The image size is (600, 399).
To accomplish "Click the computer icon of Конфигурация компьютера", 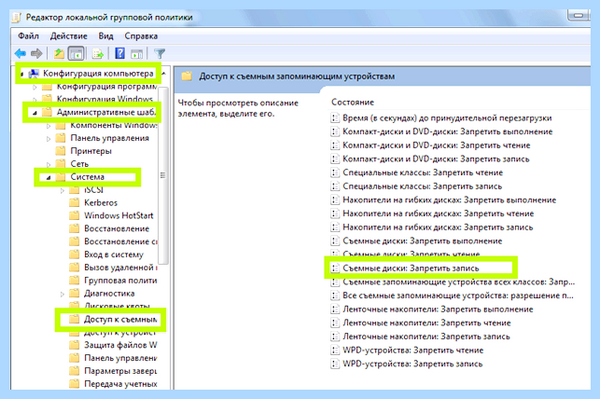I will 34,73.
